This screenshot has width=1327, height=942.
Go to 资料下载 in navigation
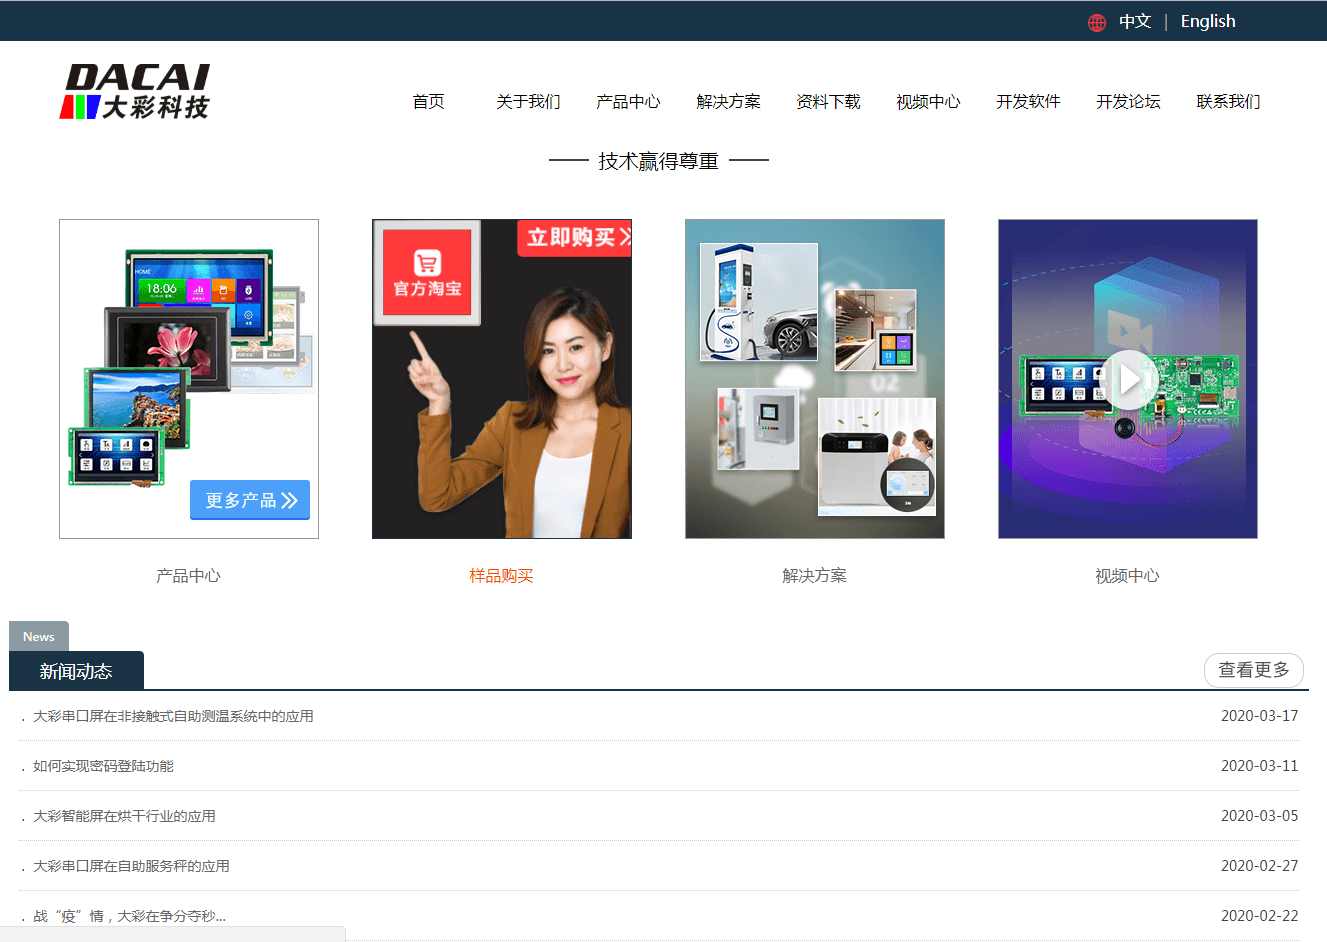(x=828, y=102)
